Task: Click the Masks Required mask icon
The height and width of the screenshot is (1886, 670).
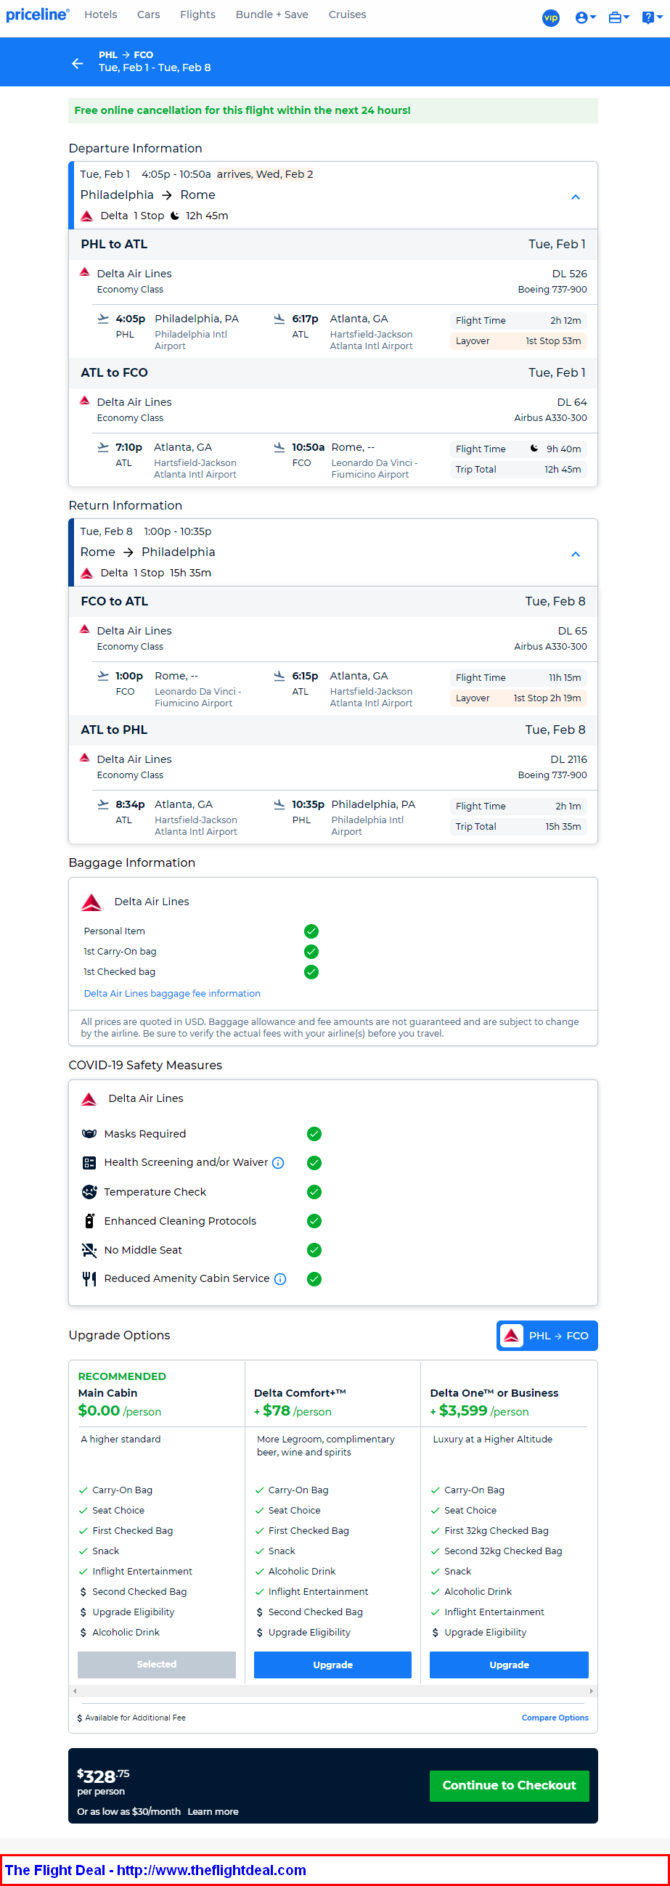Action: [89, 1134]
